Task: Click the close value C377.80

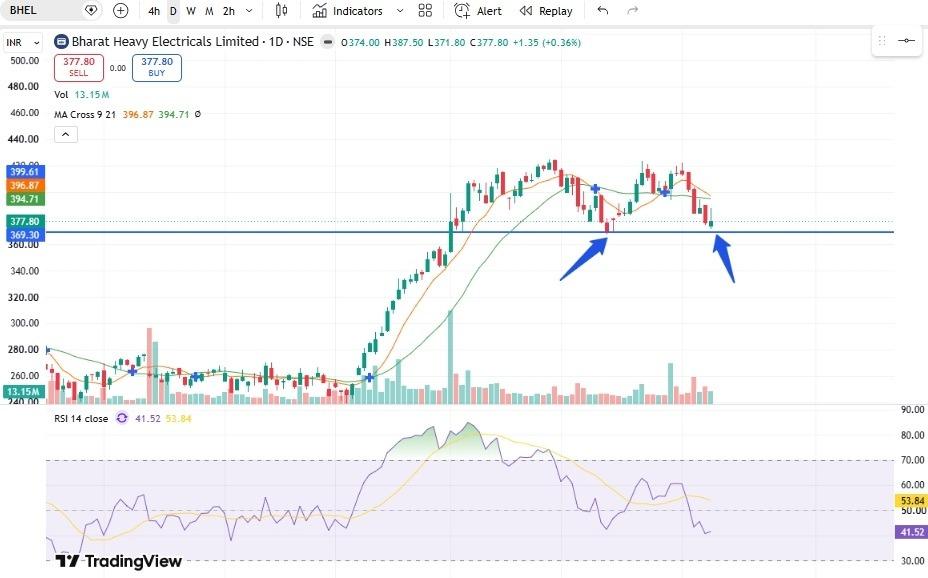Action: click(489, 43)
